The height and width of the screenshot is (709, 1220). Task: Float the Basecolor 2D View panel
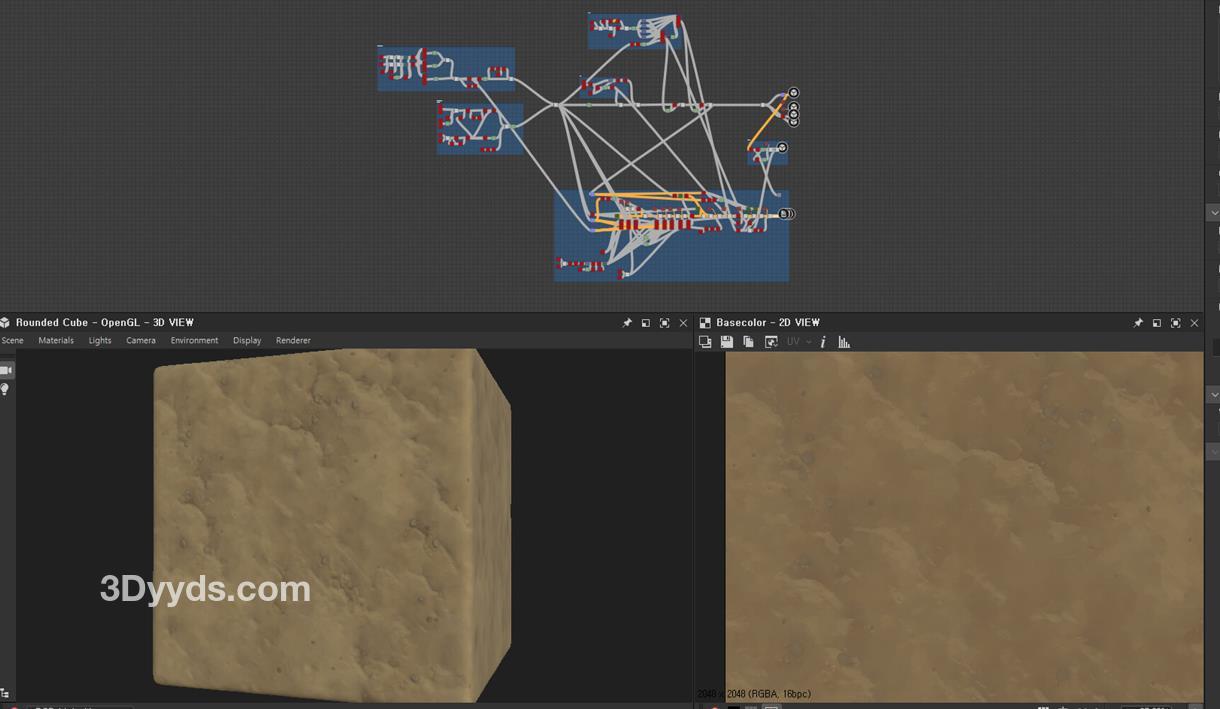1157,323
